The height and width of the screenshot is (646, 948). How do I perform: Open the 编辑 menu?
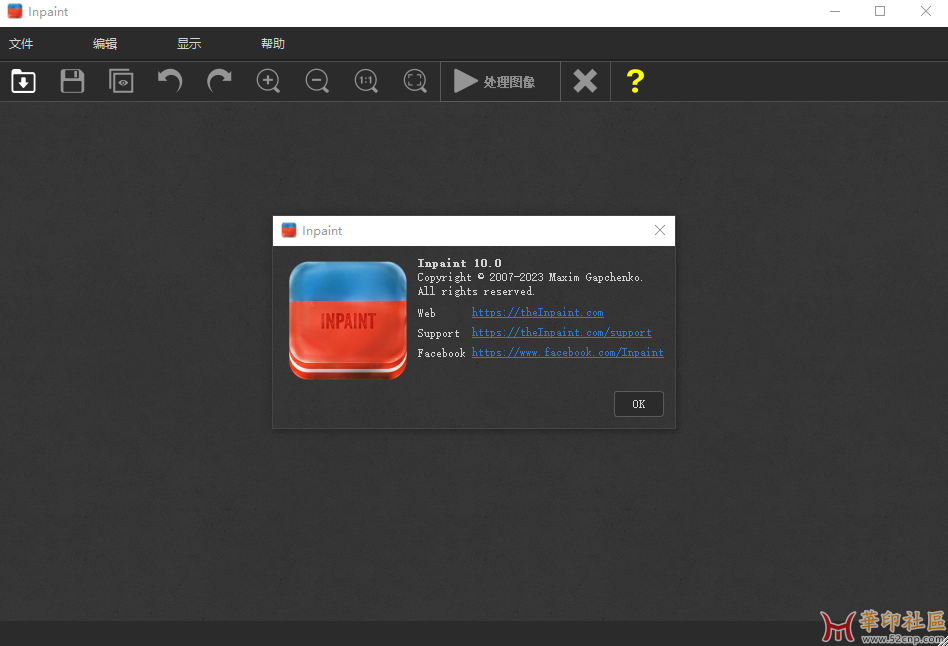105,44
